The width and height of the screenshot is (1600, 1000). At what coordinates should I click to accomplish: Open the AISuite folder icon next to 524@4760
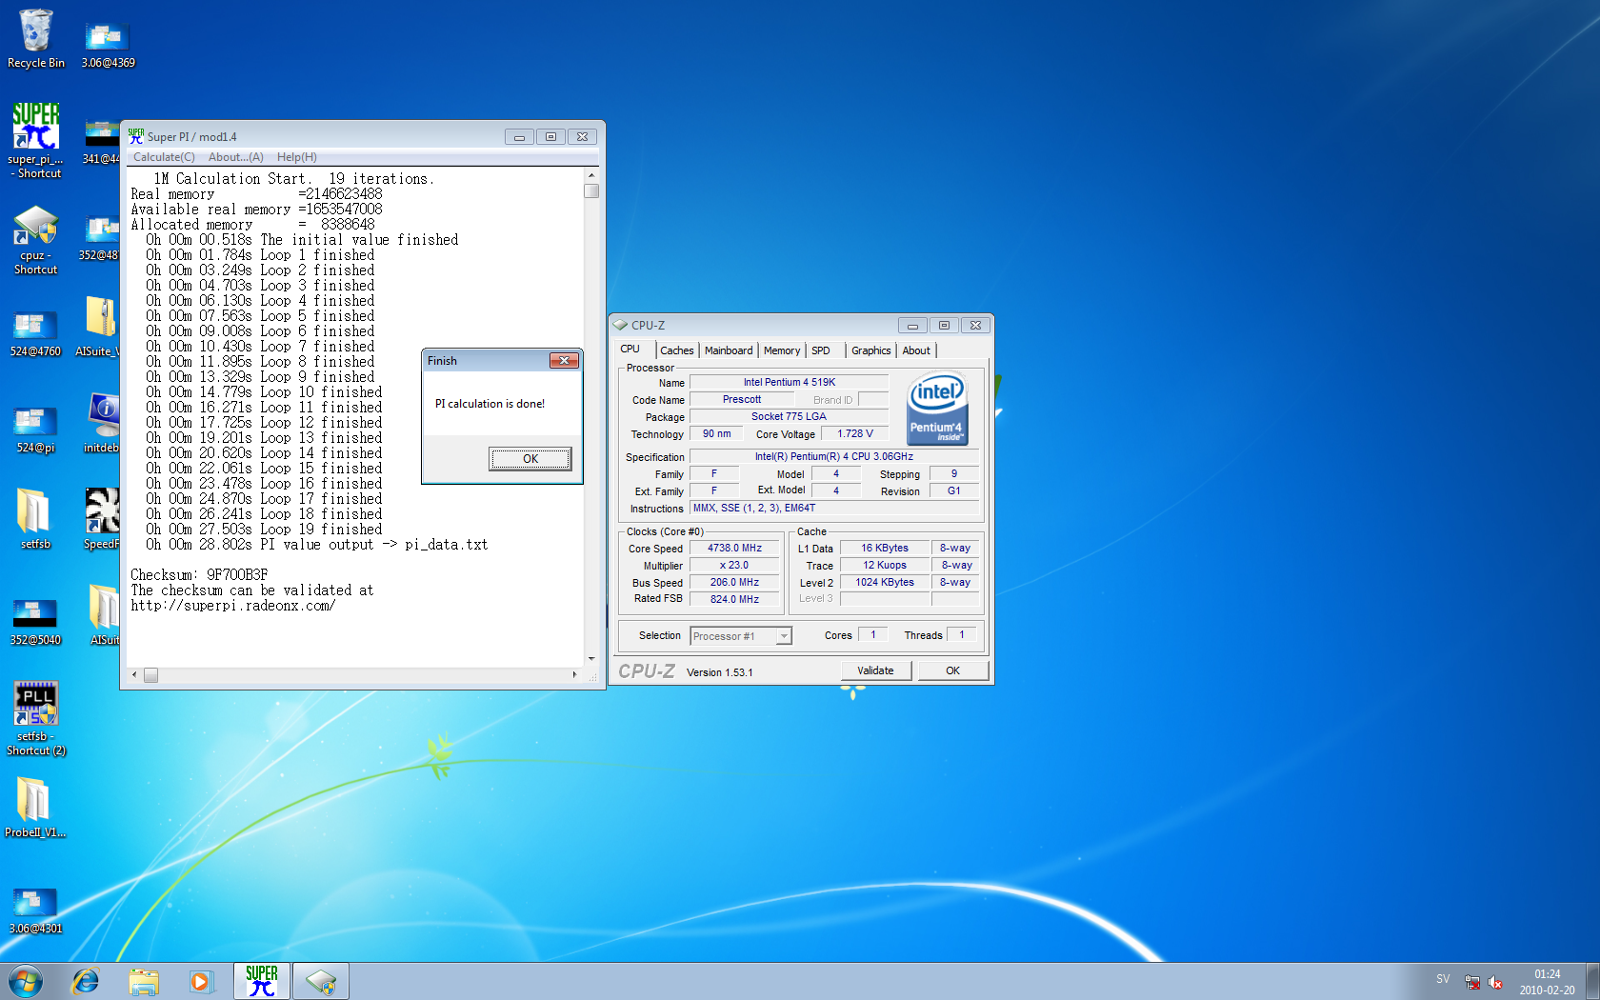click(x=98, y=326)
